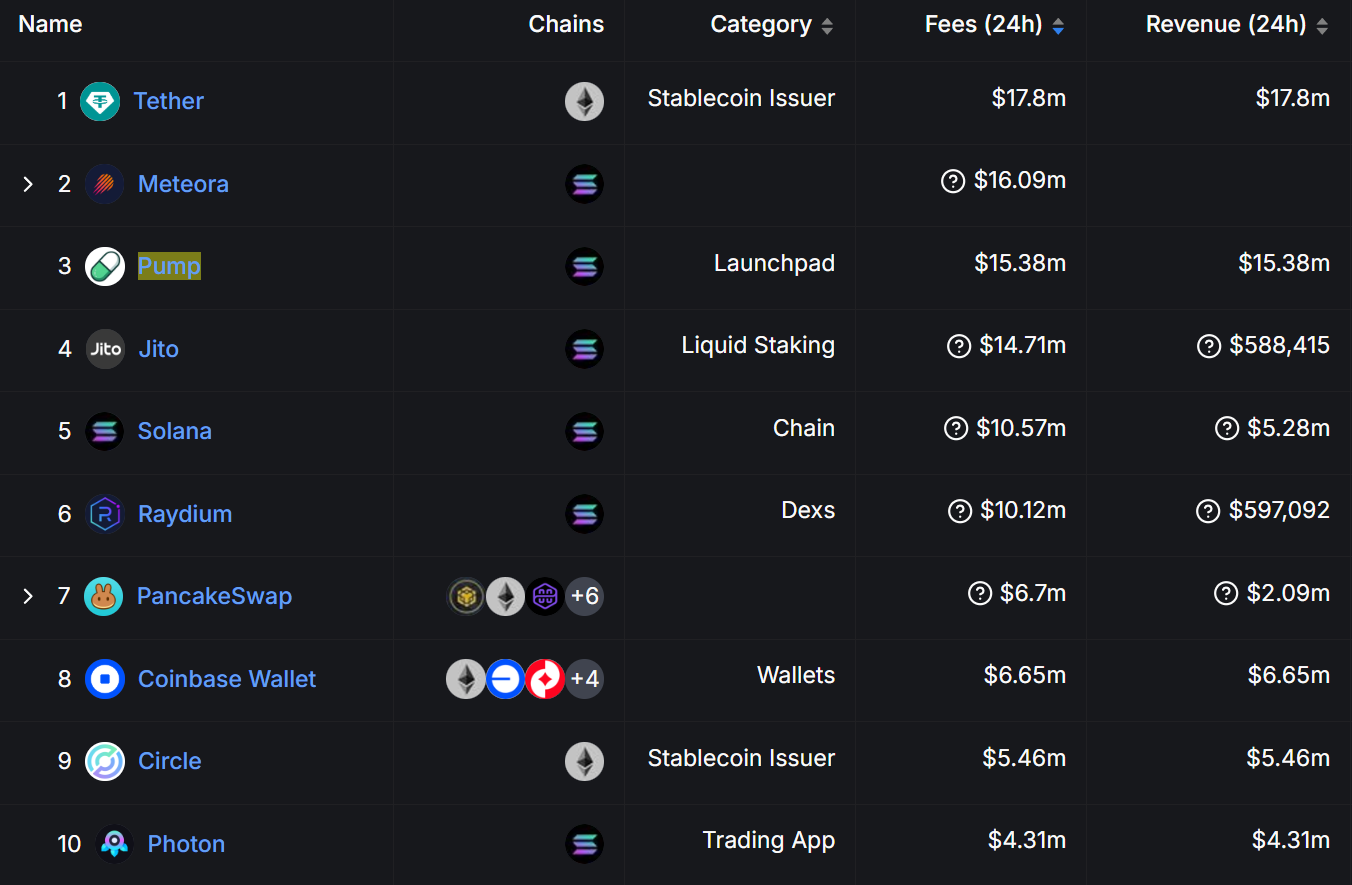This screenshot has height=885, width=1352.
Task: Click the help icon beside Jito revenue
Action: pyautogui.click(x=1208, y=346)
